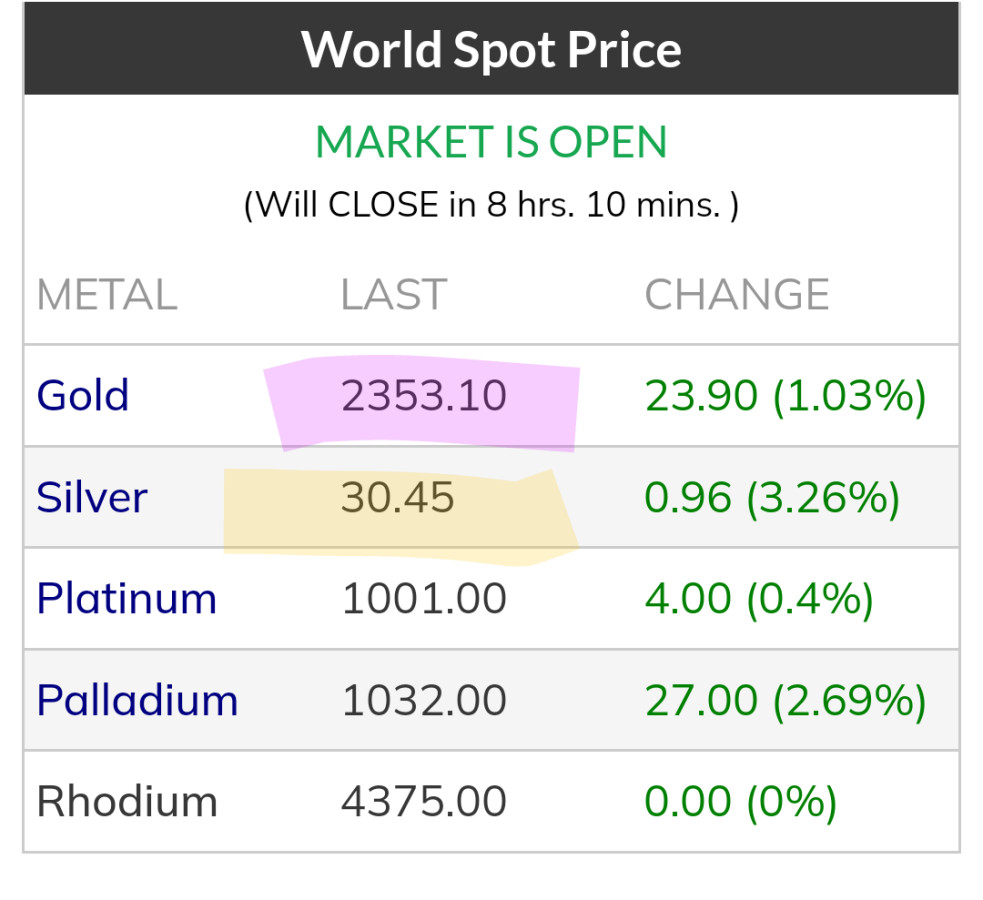The height and width of the screenshot is (900, 983).
Task: Click Gold change 23.90 (1.03%)
Action: click(x=785, y=396)
